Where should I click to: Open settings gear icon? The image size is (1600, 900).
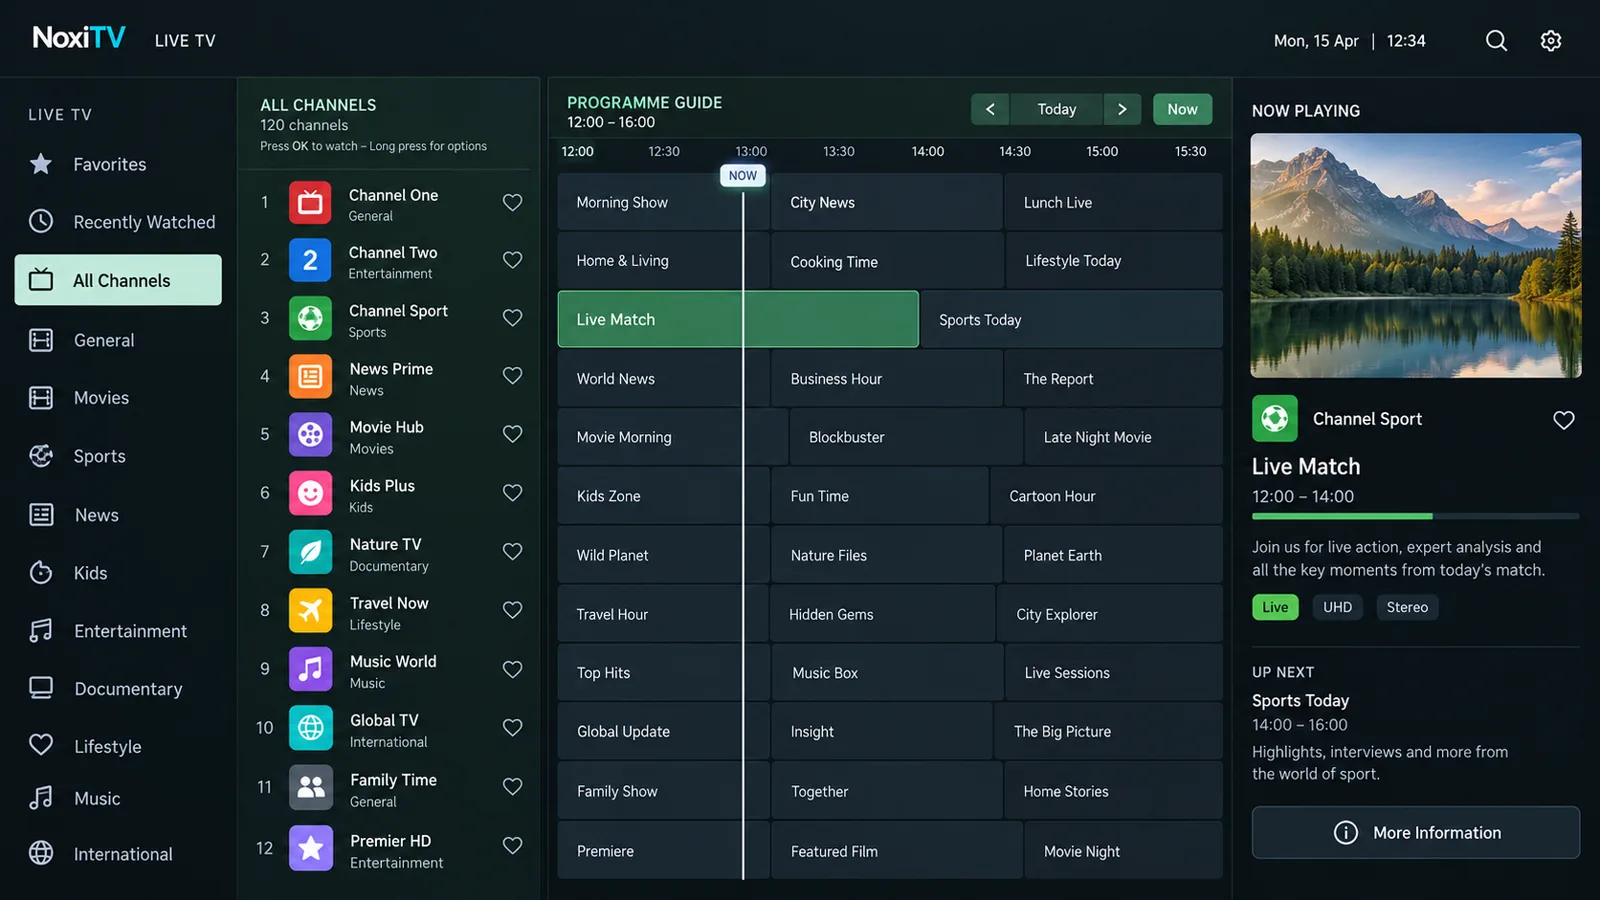tap(1551, 41)
